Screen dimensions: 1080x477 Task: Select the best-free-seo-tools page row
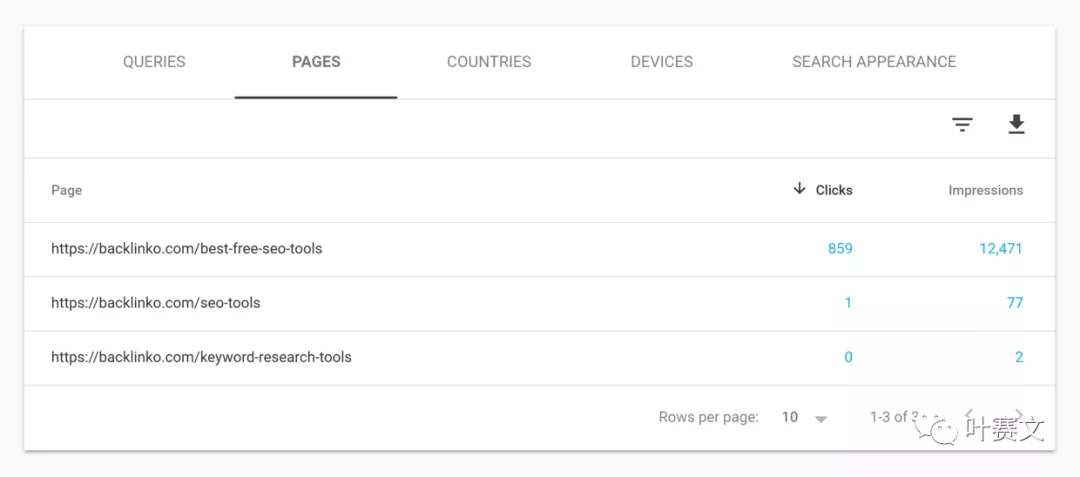[x=539, y=249]
